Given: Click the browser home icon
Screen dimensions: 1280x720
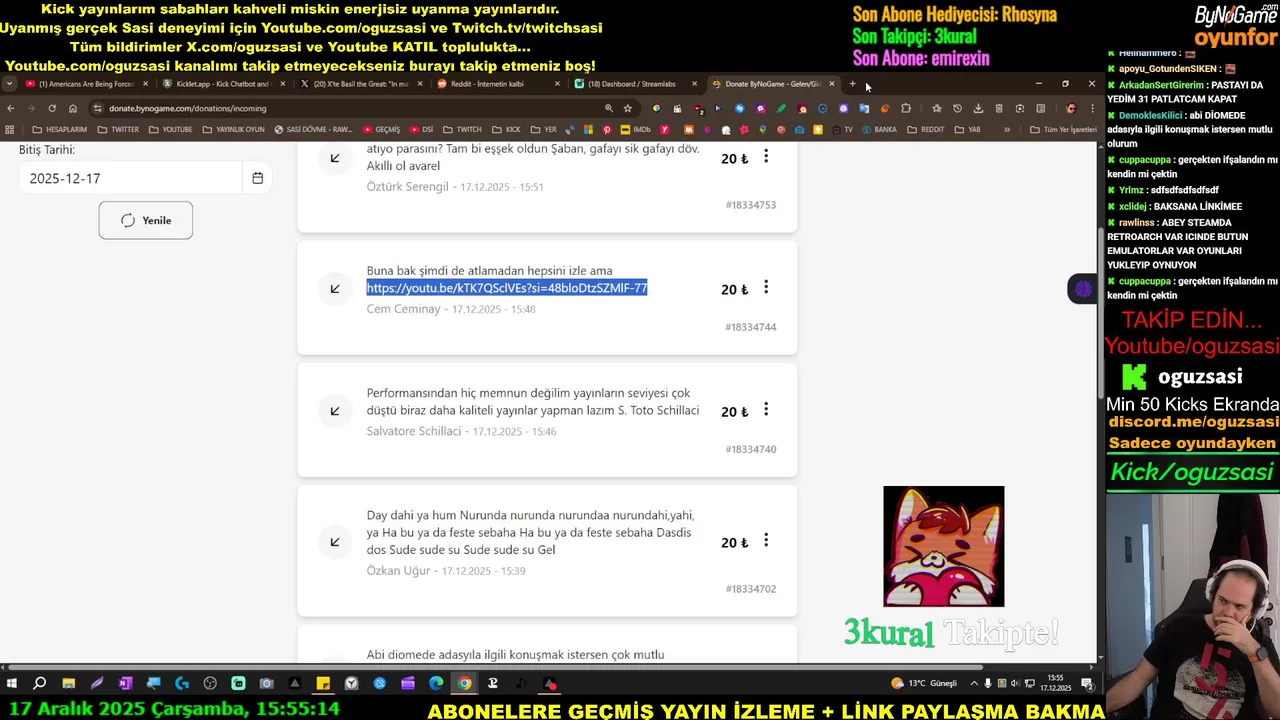Looking at the screenshot, I should click(73, 108).
